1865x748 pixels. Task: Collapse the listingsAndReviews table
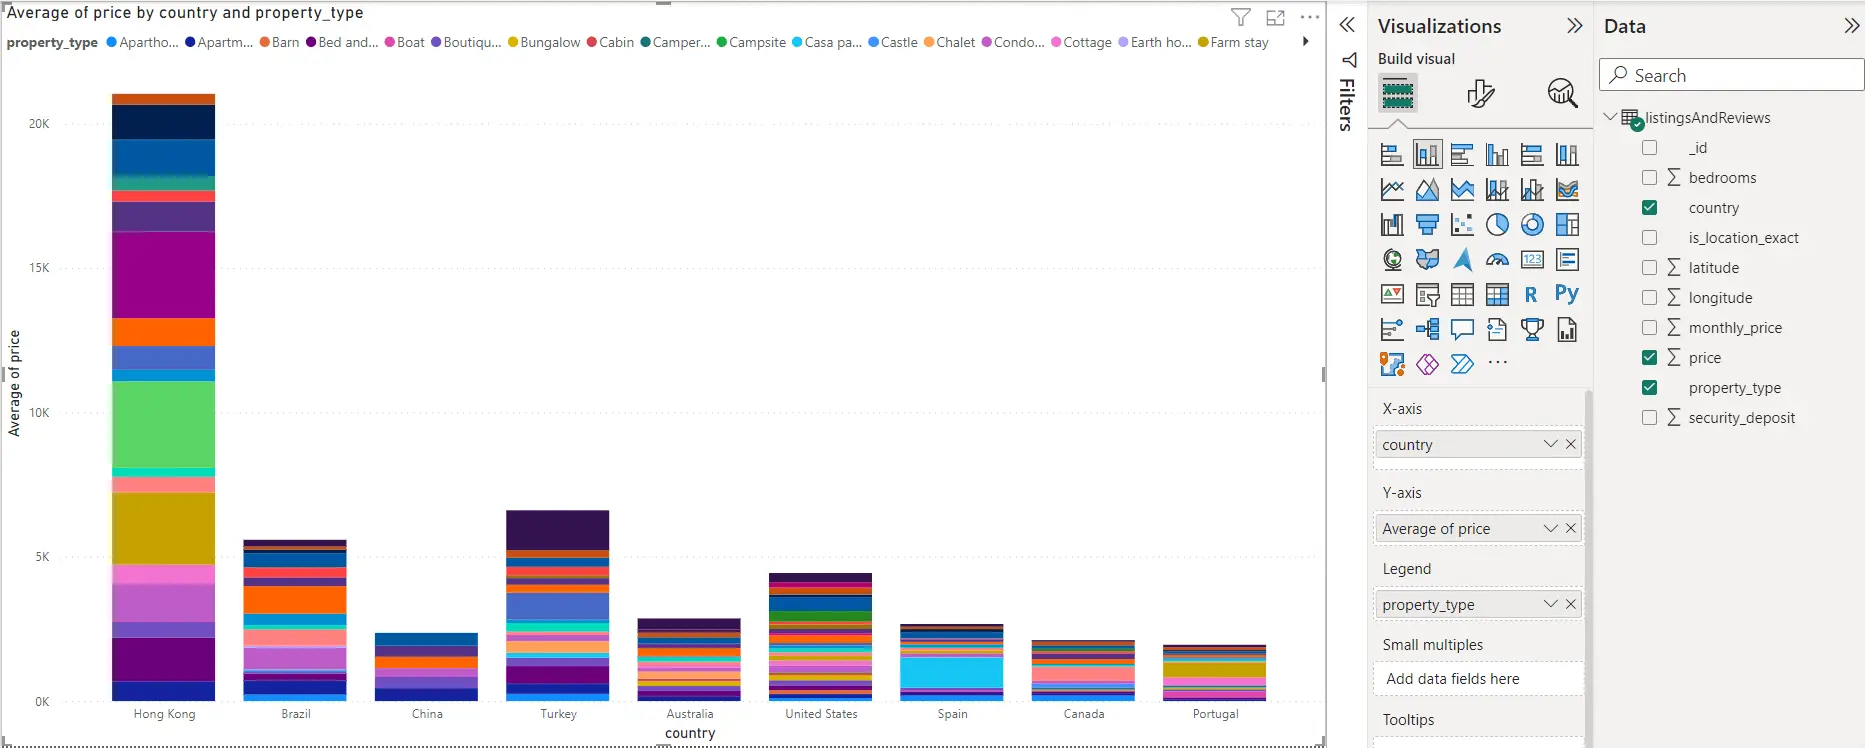[1609, 117]
